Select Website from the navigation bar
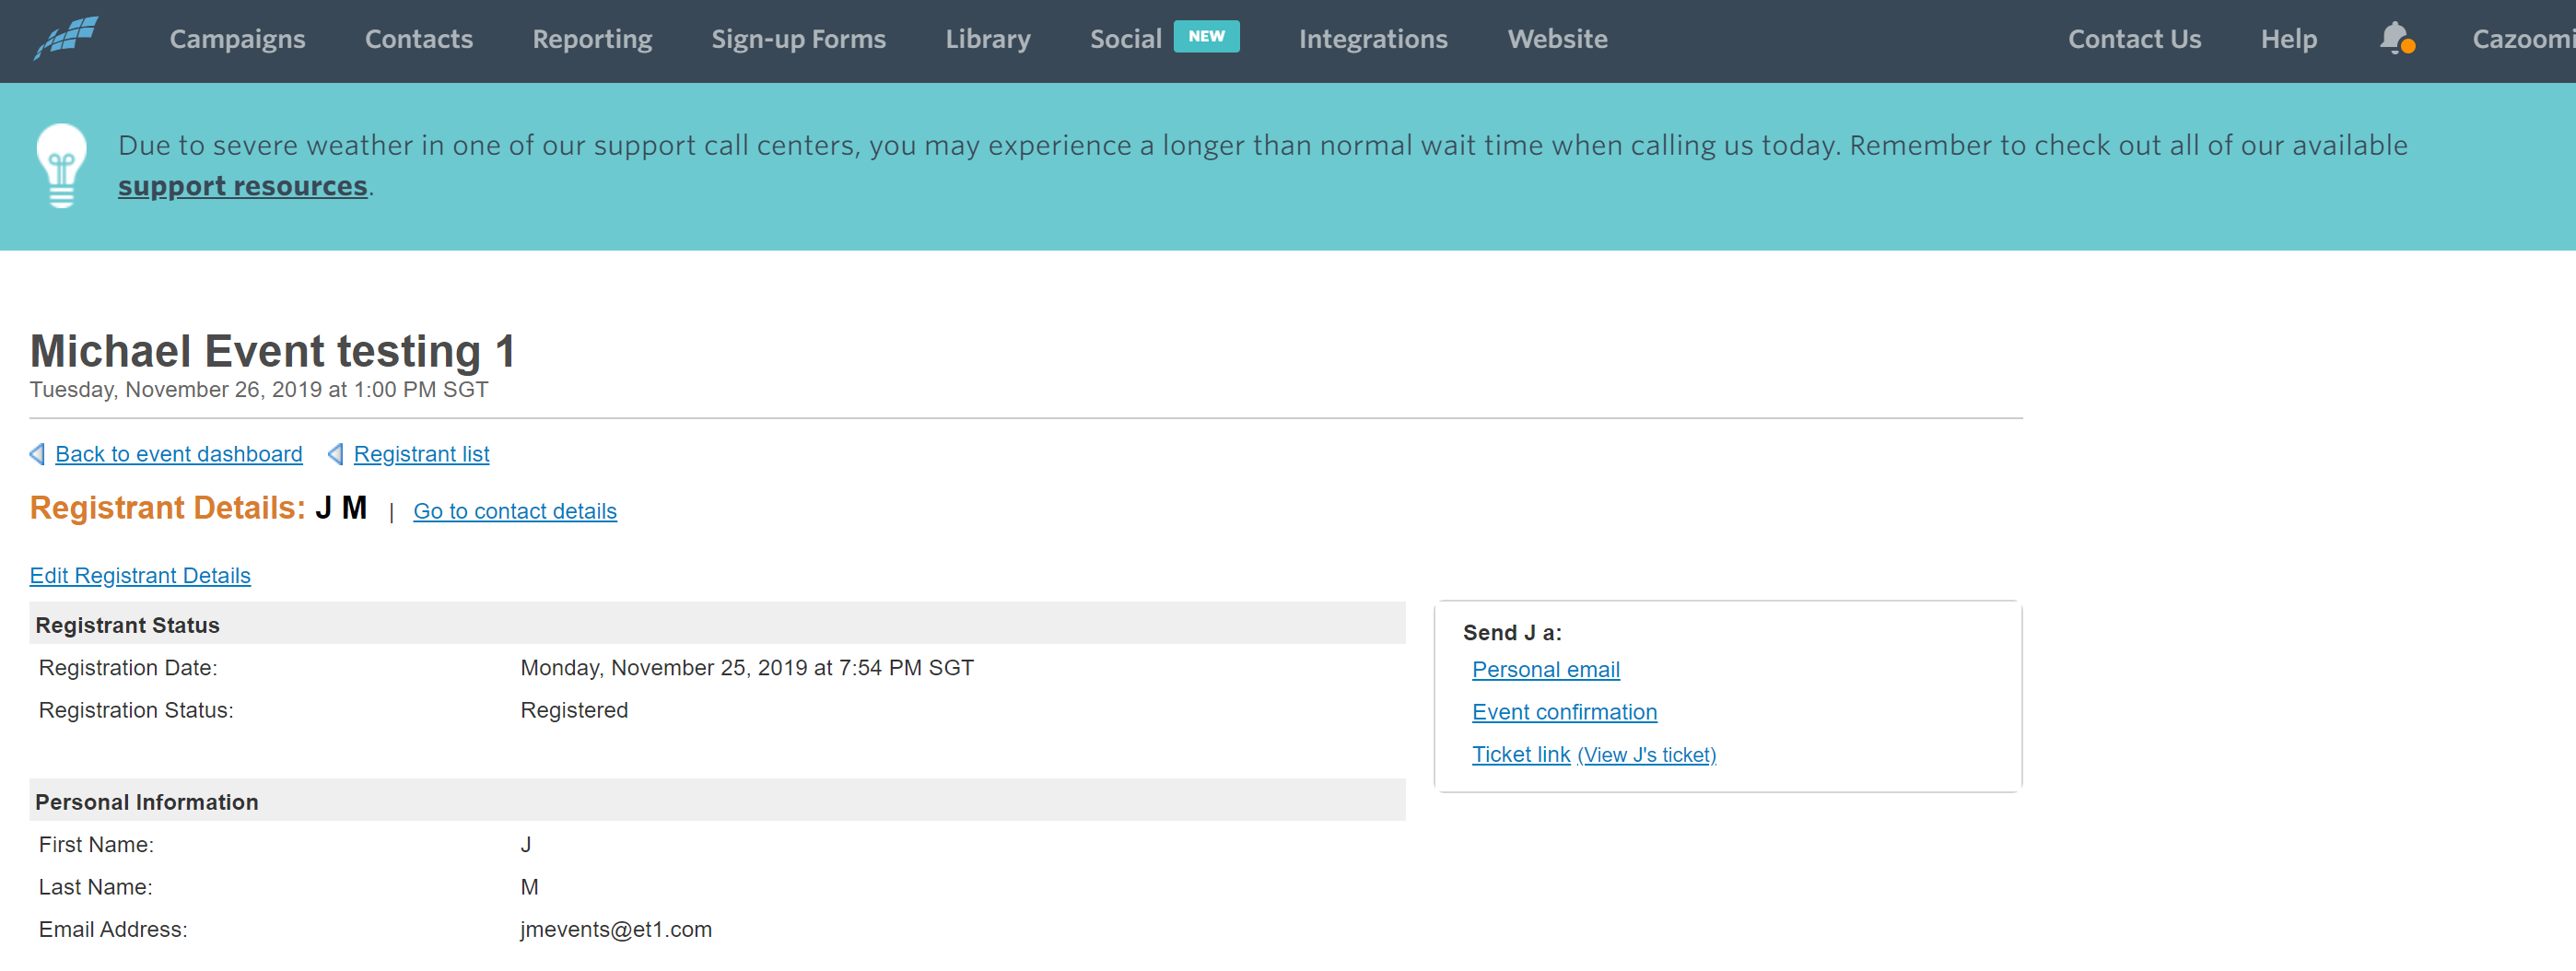 (x=1558, y=39)
